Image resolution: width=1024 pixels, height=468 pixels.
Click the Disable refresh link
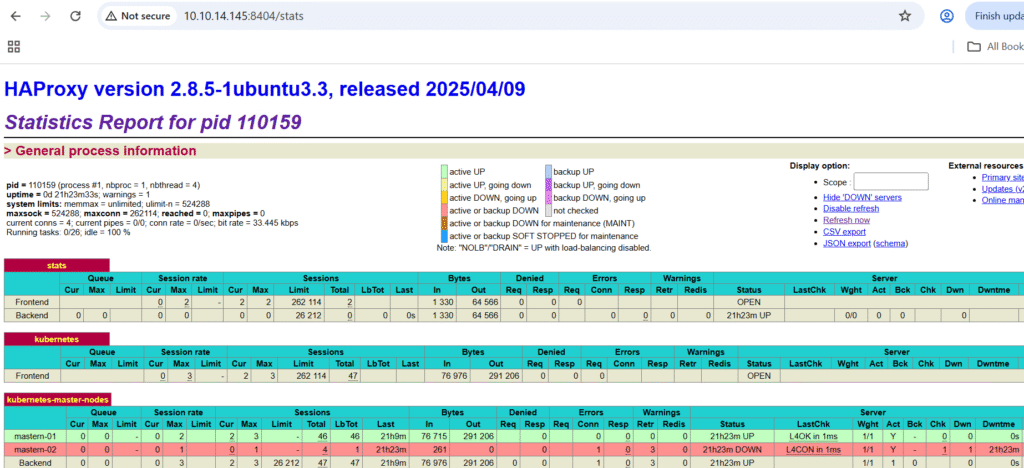(851, 208)
